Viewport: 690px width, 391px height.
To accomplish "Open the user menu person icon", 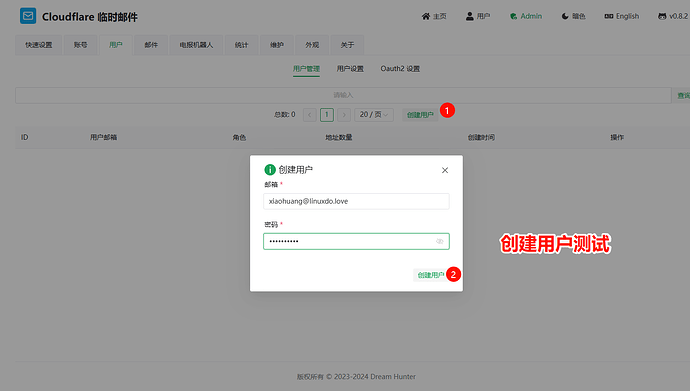I will [x=470, y=16].
